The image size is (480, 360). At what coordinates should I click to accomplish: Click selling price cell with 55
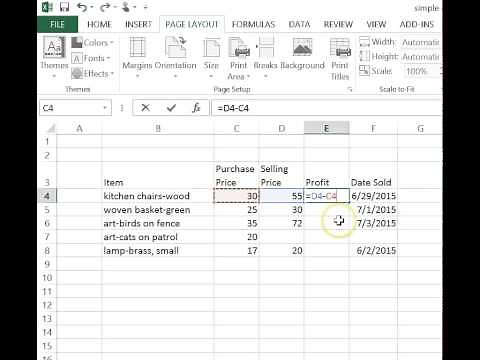click(x=281, y=196)
